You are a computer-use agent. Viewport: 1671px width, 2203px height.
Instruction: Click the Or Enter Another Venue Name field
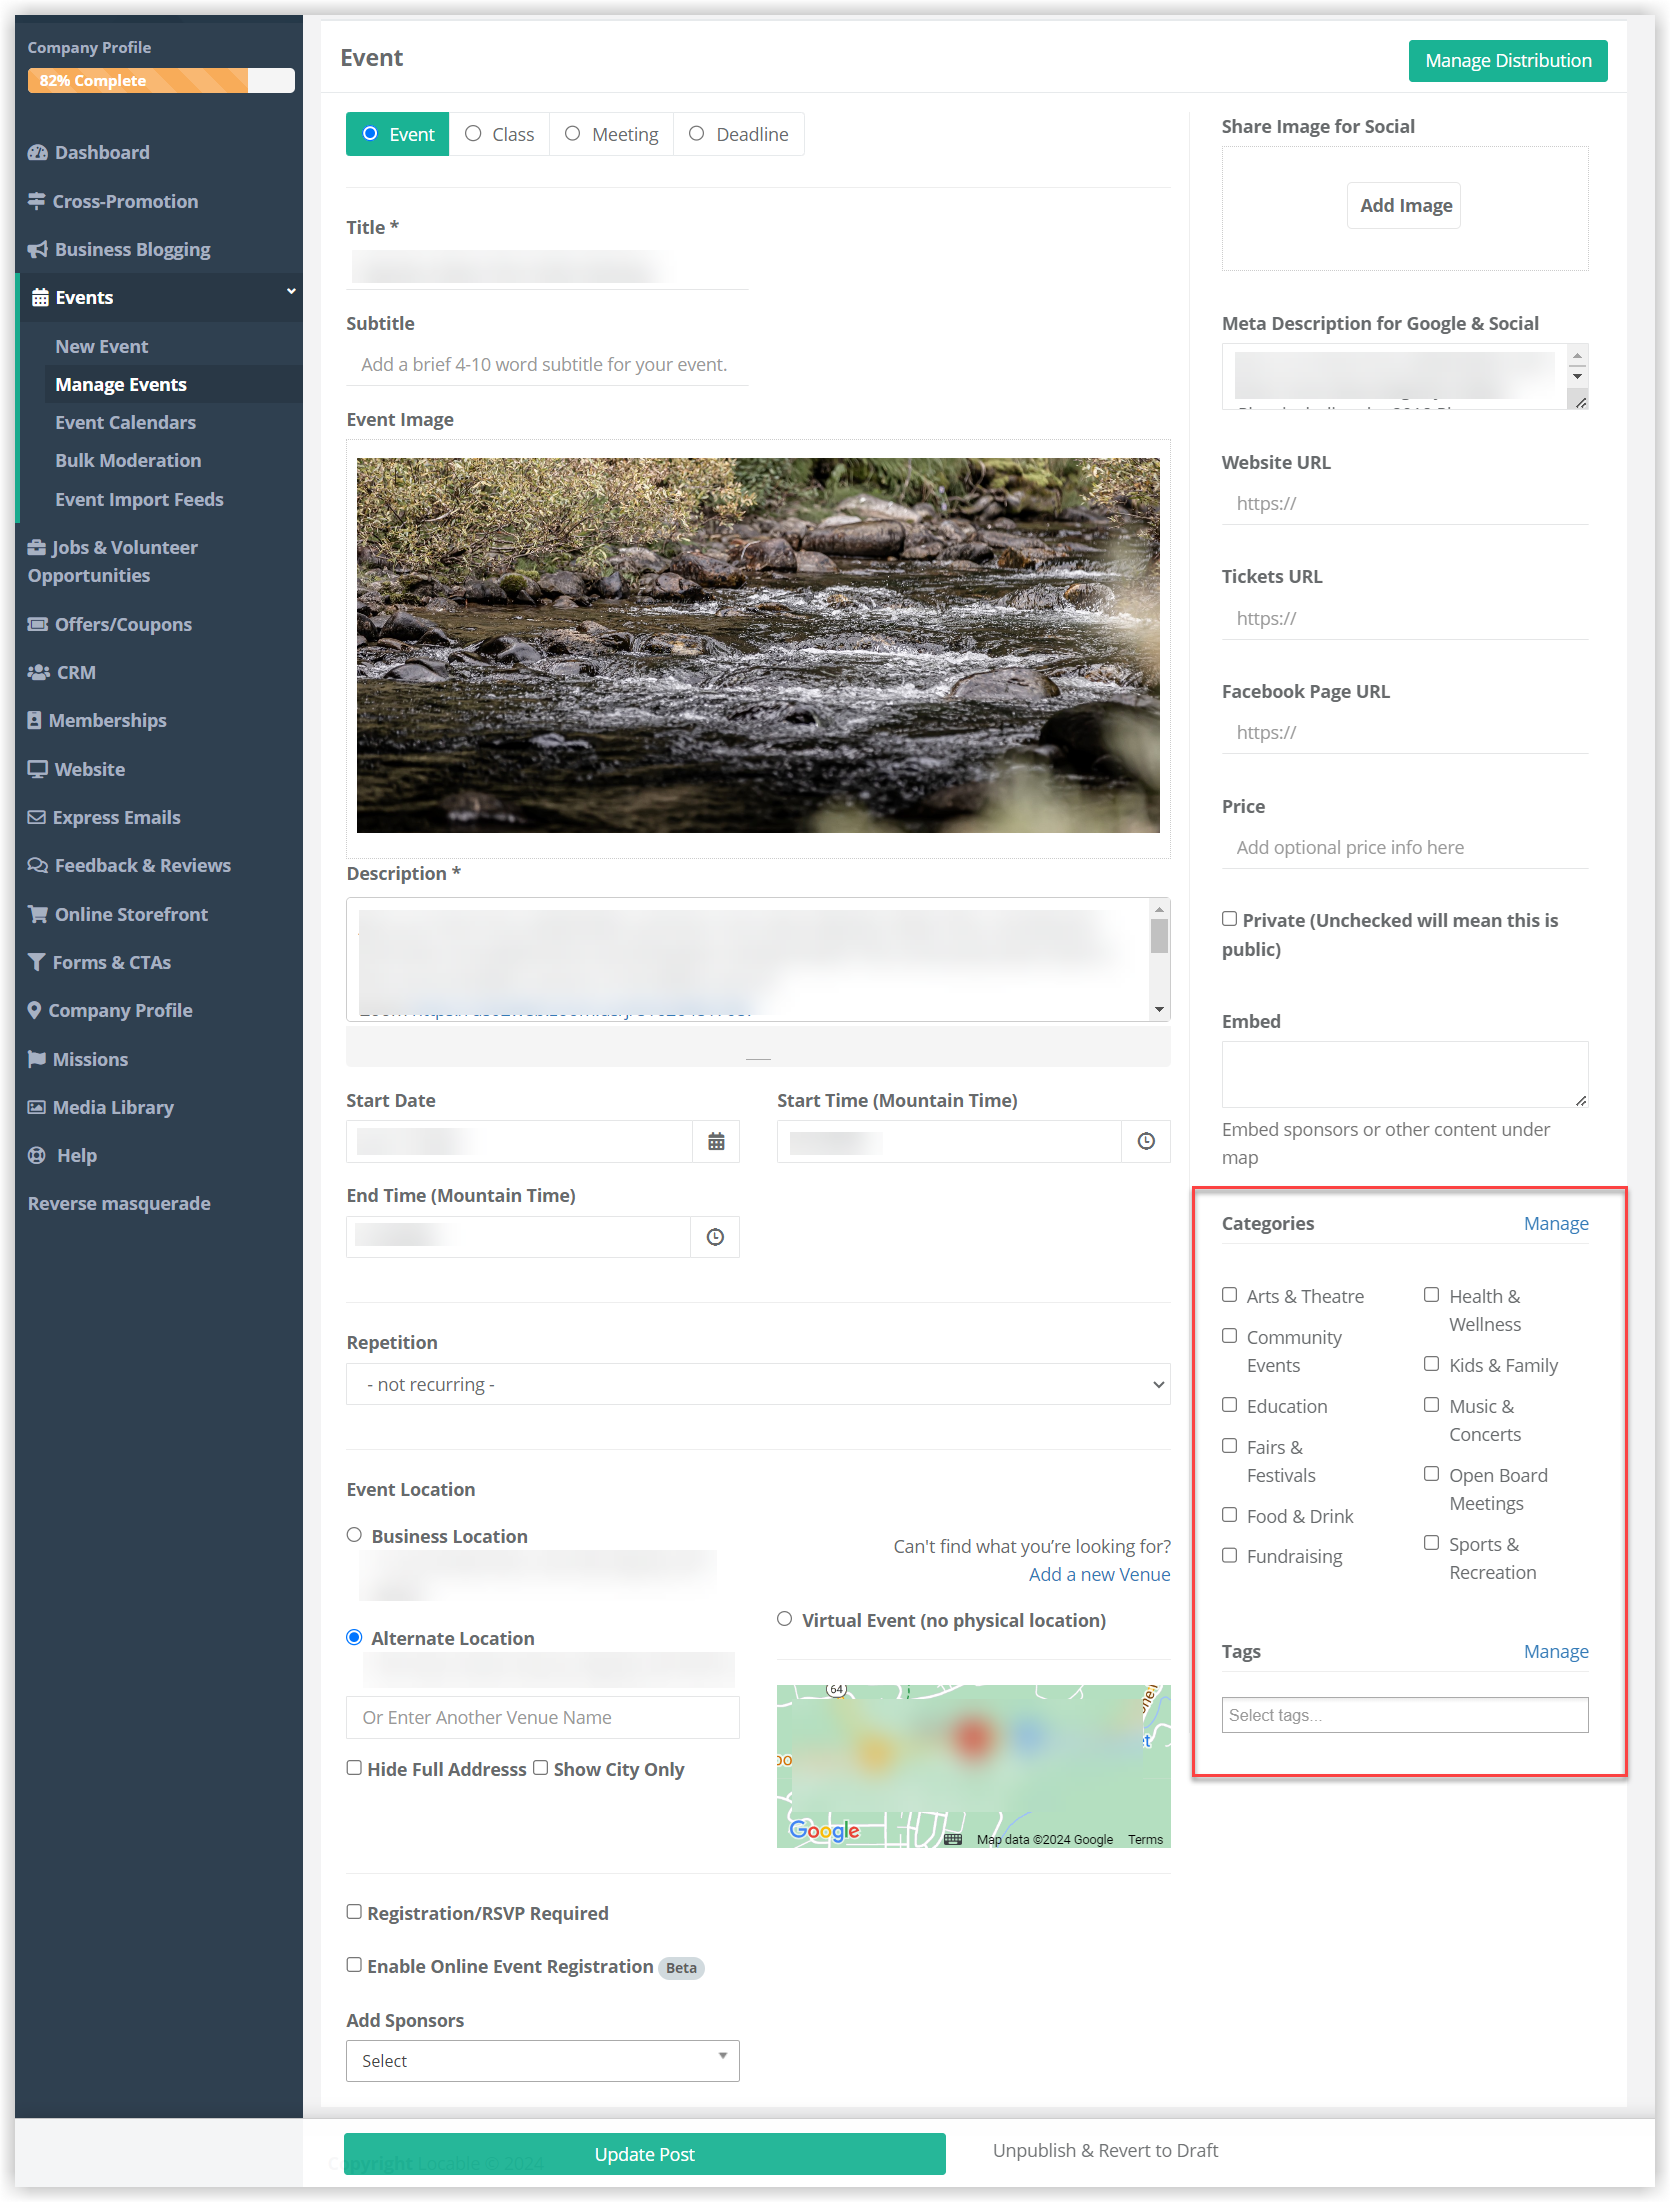(x=543, y=1717)
